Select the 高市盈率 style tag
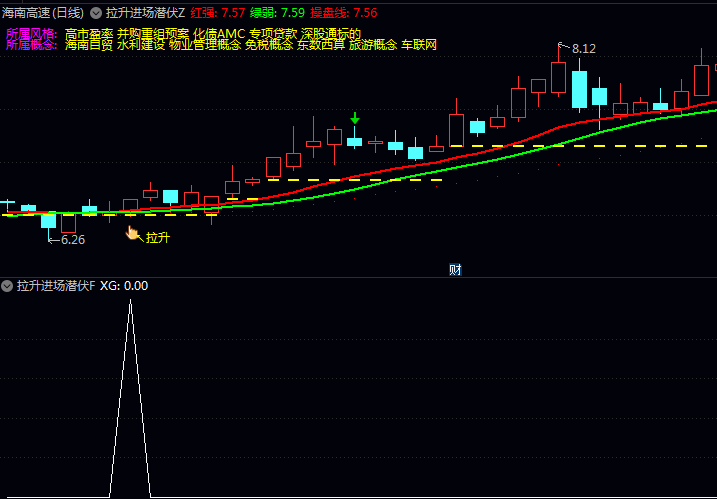This screenshot has height=499, width=717. coord(89,34)
